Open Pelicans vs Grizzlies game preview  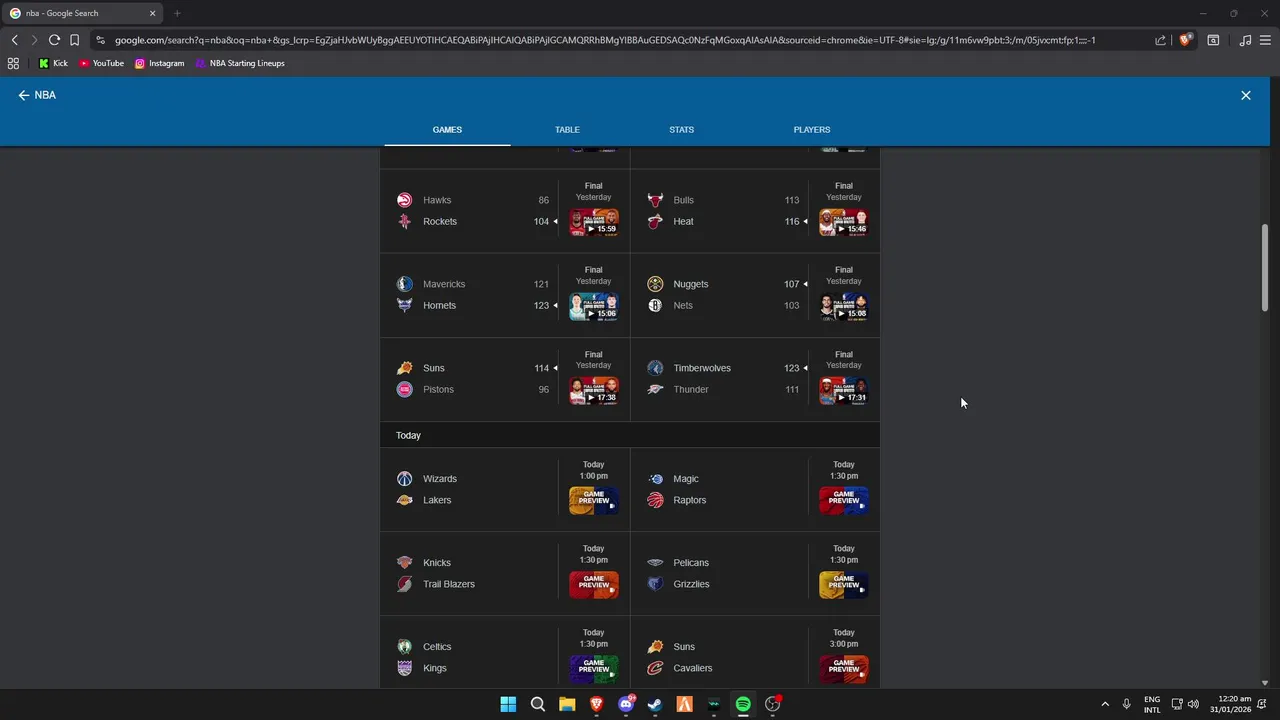coord(844,584)
